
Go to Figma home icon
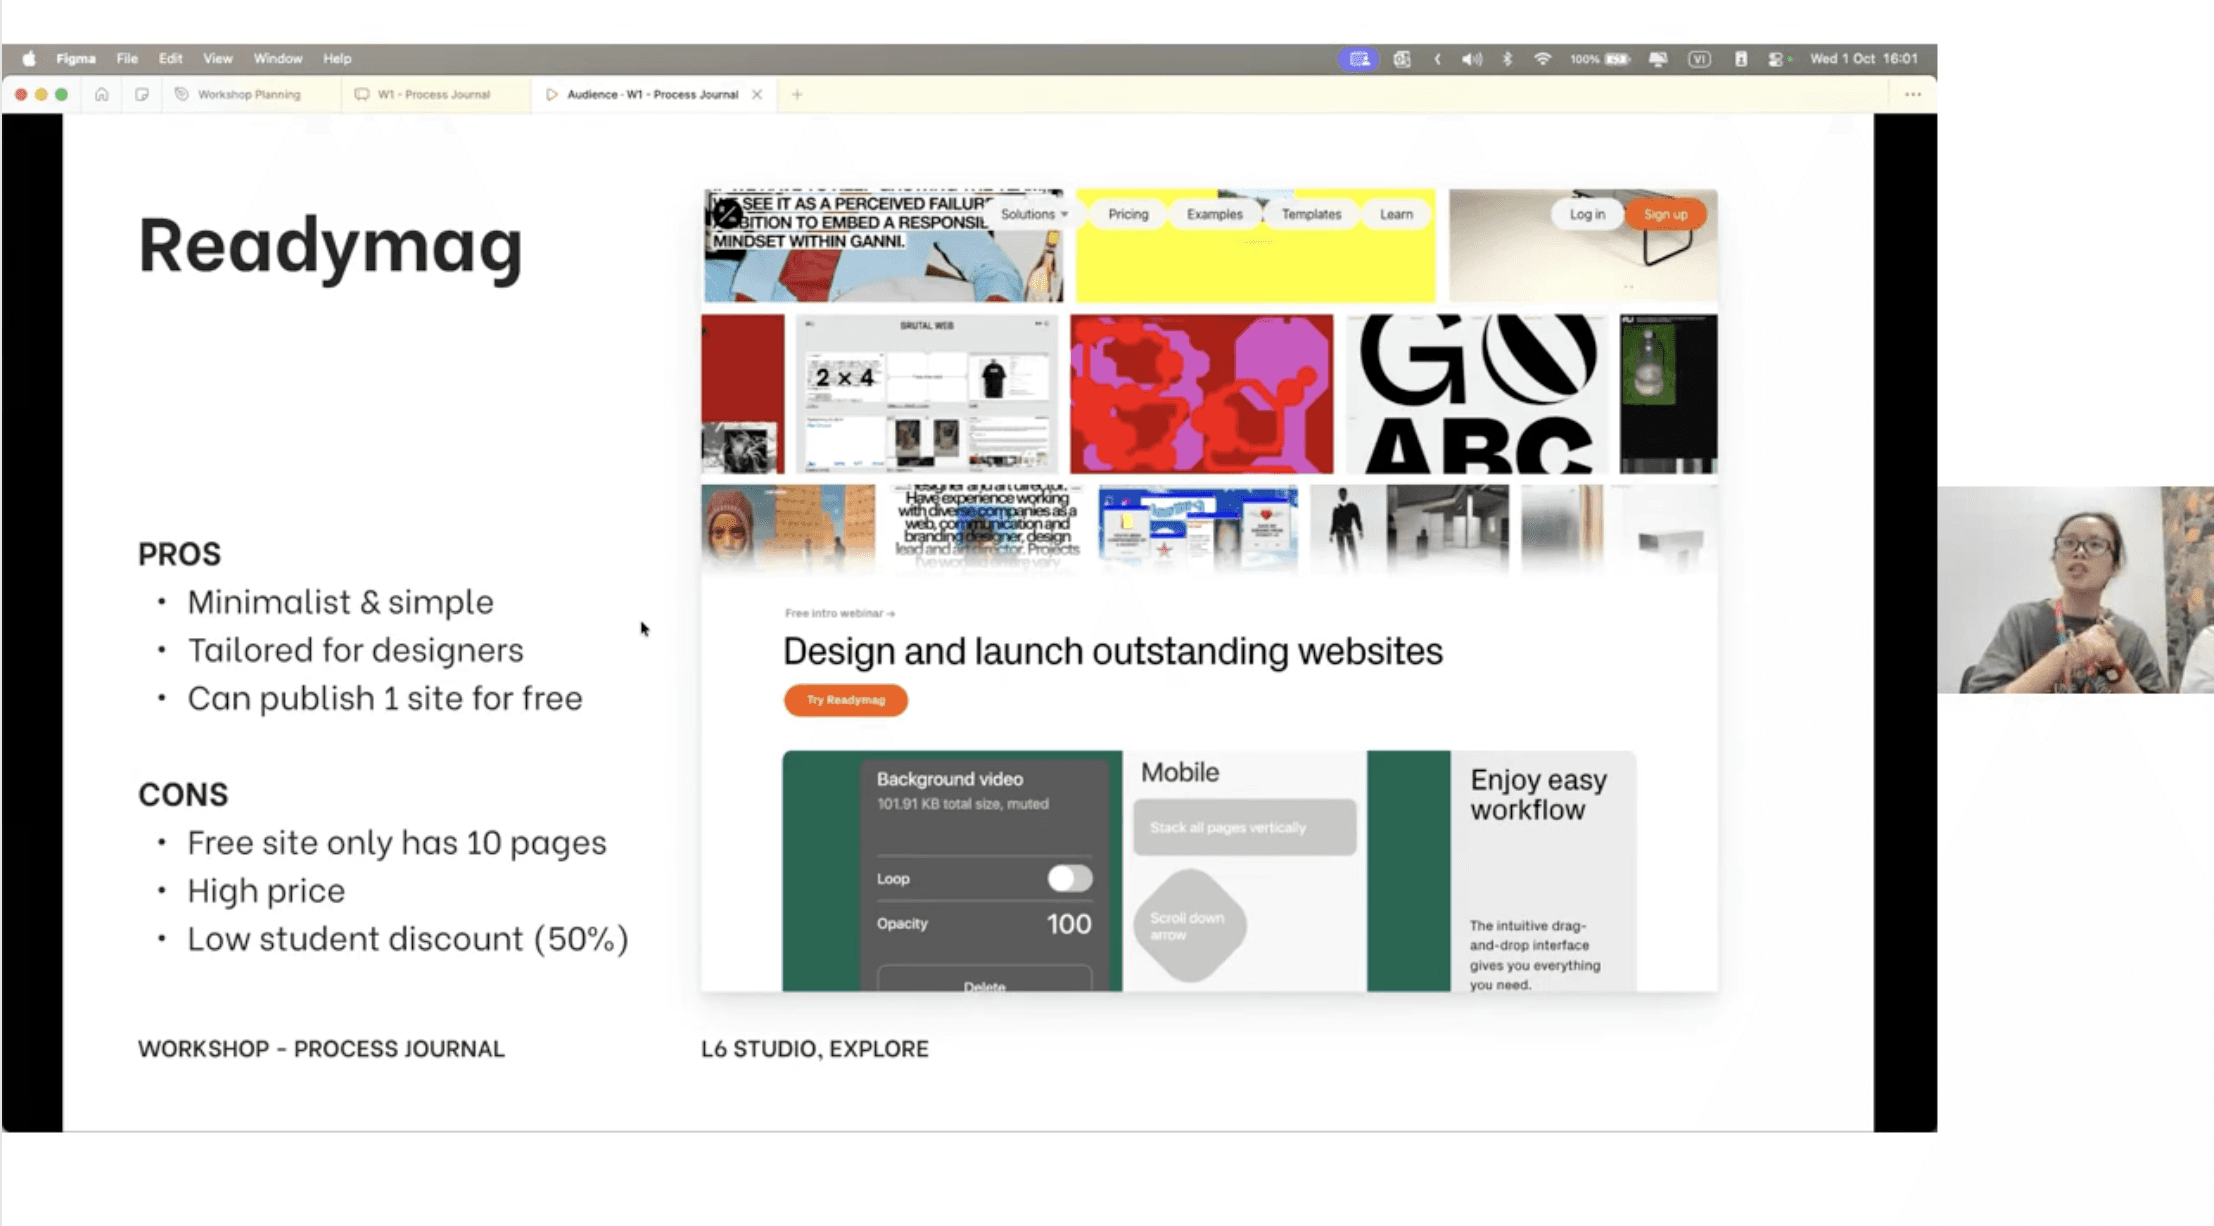pos(101,94)
